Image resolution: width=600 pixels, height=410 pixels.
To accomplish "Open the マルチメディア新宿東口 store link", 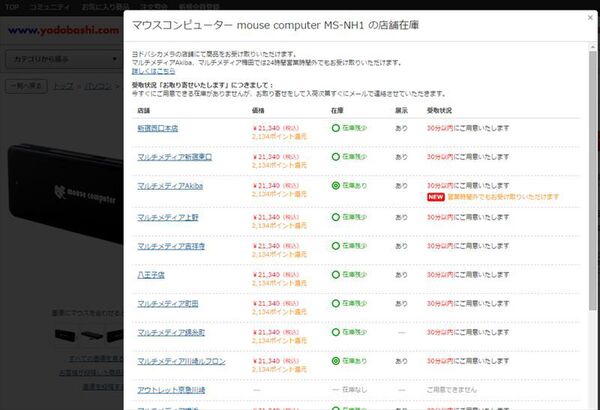I will tap(174, 157).
